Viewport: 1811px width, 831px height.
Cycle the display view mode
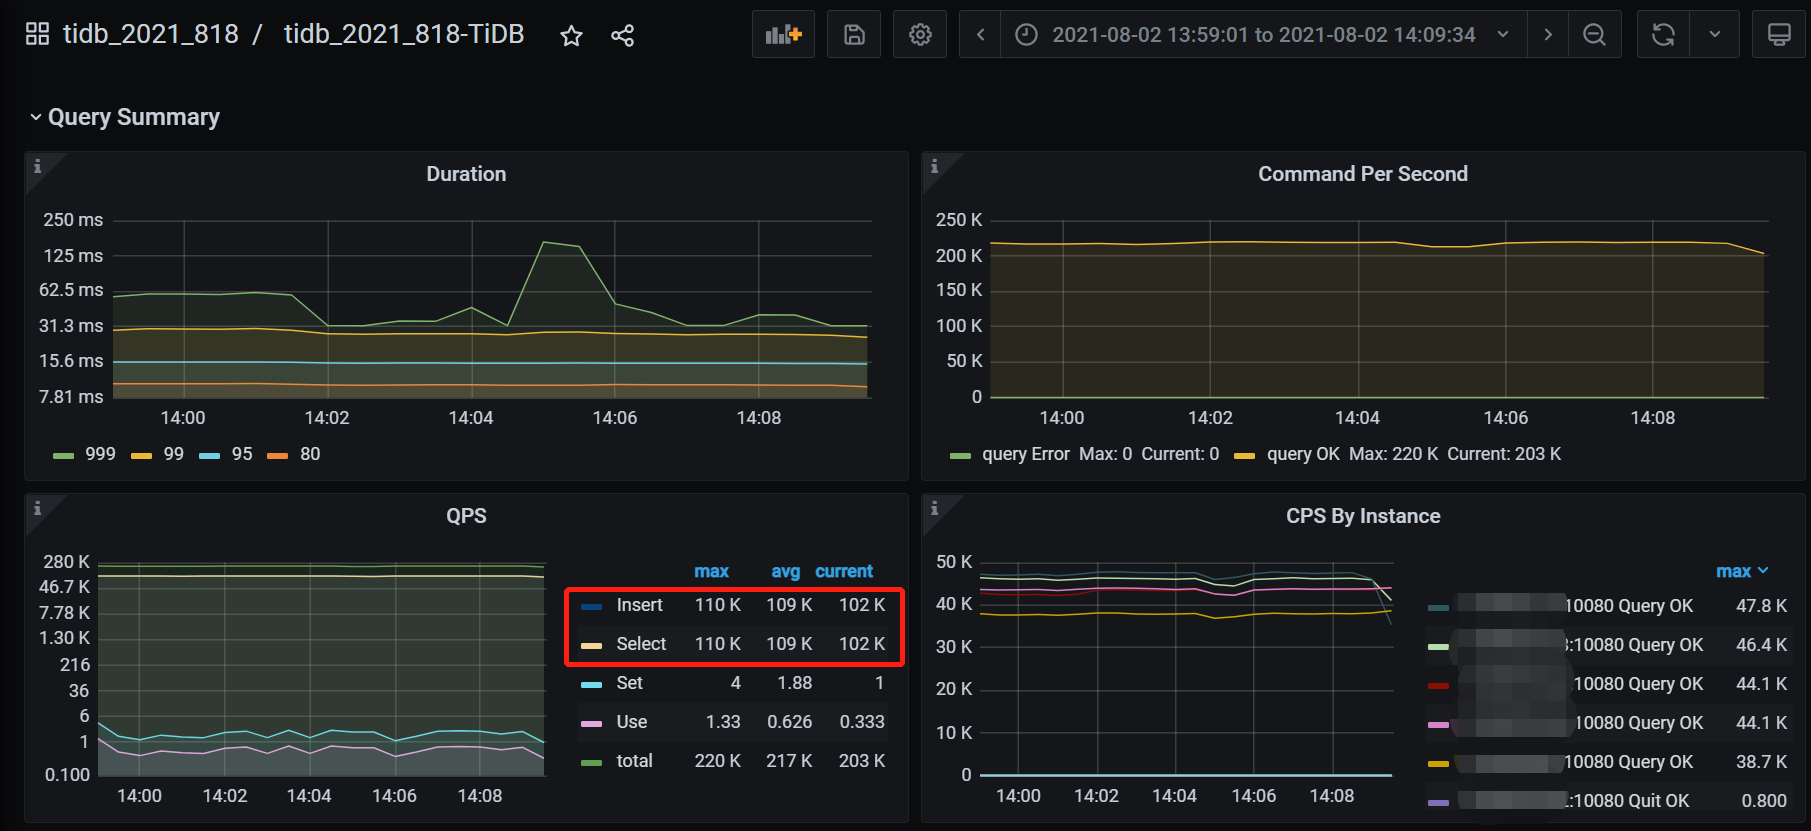1779,35
